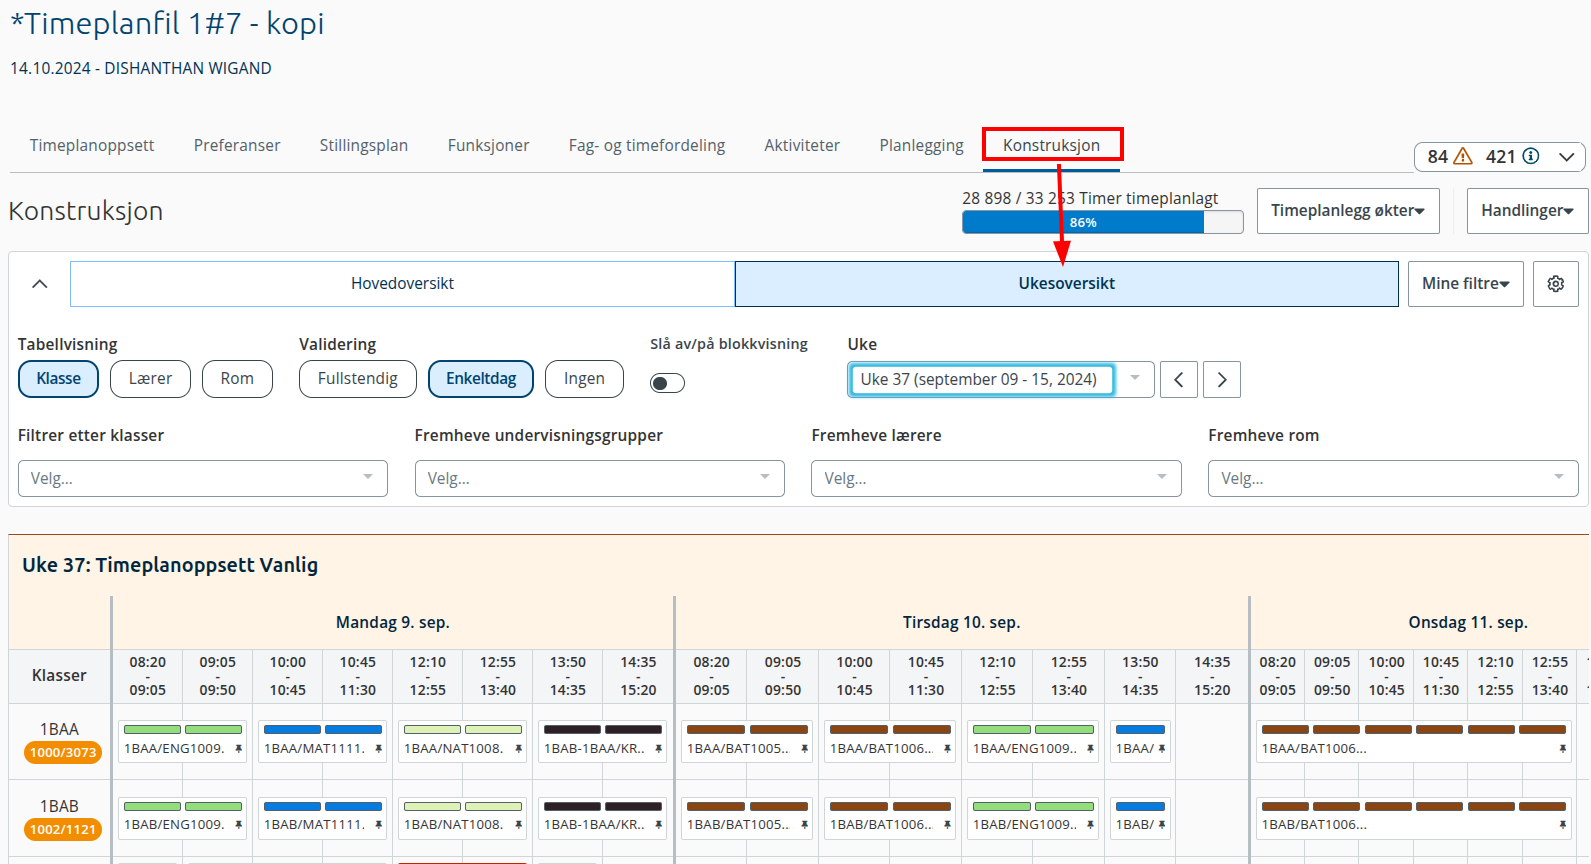Open the Planlegging tab
The image size is (1591, 864).
coord(922,146)
